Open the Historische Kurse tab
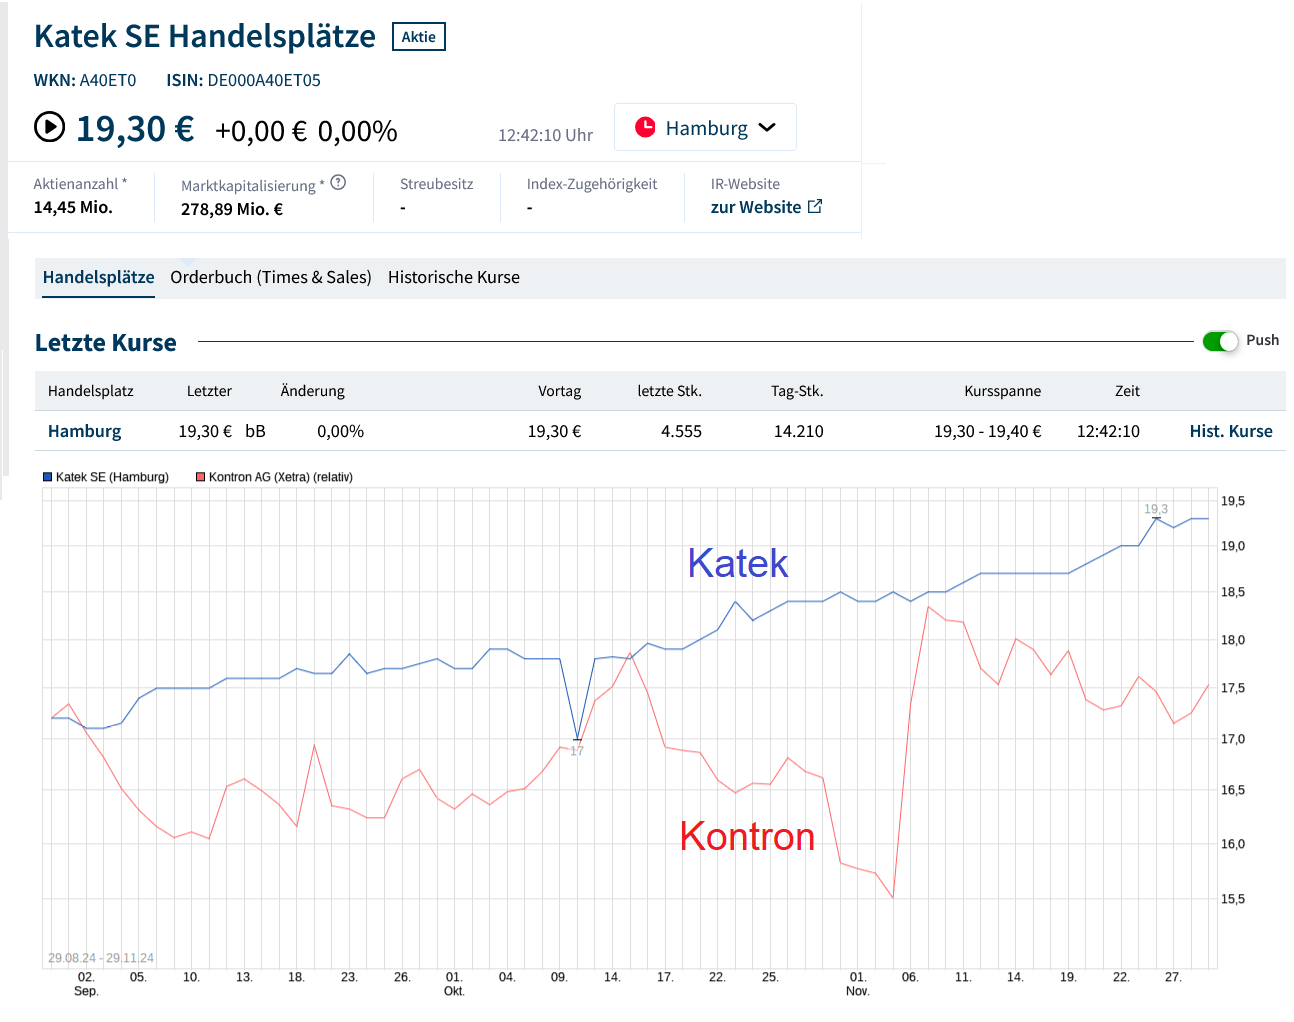The width and height of the screenshot is (1294, 1022). [x=454, y=277]
